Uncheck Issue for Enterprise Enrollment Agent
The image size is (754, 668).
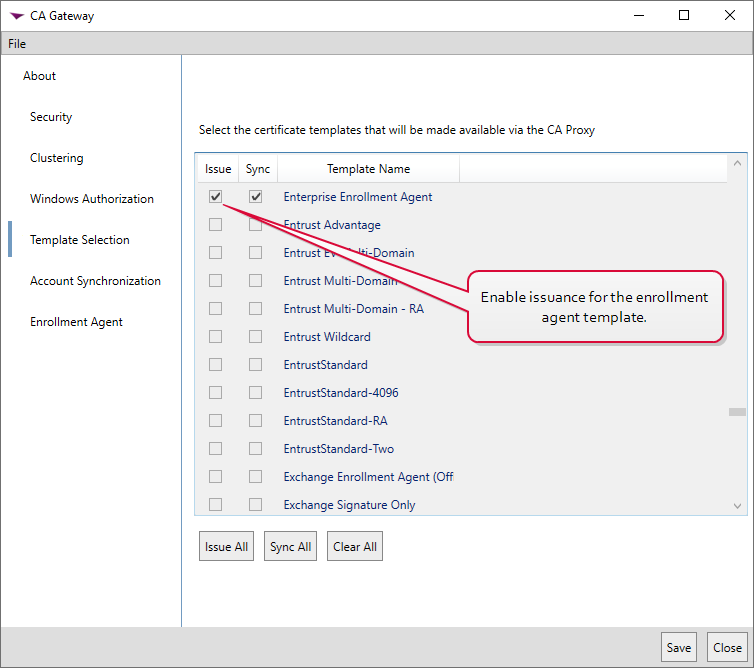[216, 197]
